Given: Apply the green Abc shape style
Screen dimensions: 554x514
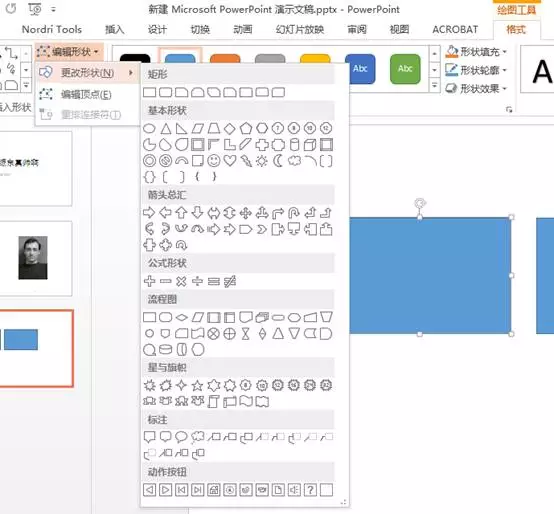Looking at the screenshot, I should click(405, 69).
